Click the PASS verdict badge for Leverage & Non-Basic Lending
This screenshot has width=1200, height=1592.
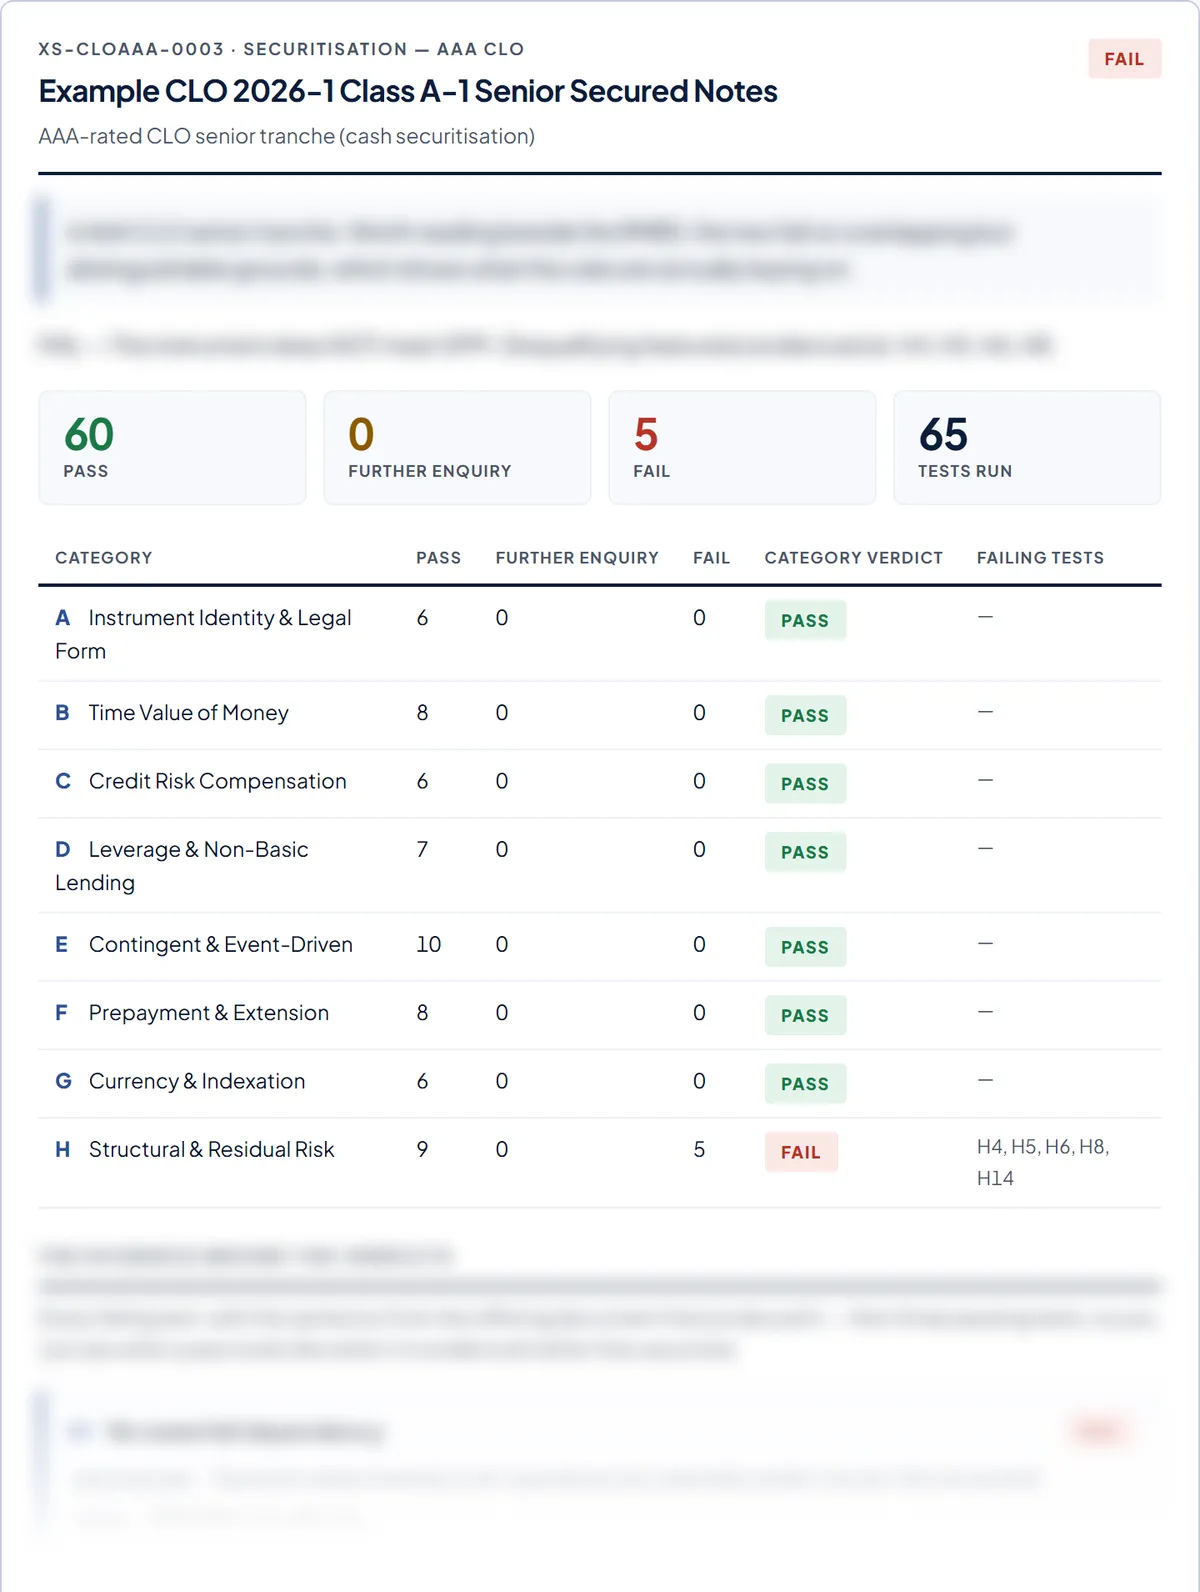805,852
